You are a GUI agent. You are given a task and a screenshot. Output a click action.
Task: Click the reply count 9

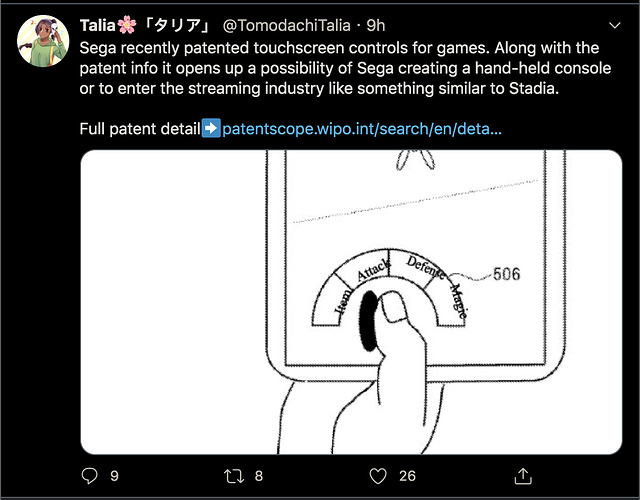coord(114,476)
